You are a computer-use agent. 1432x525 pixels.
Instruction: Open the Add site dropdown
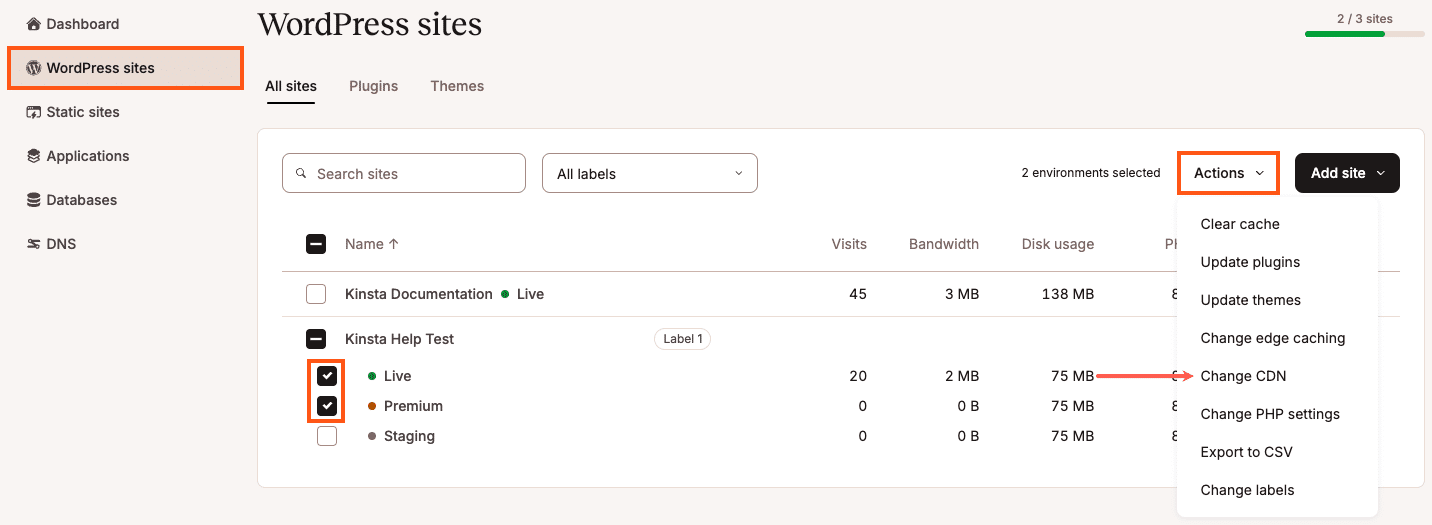(1347, 173)
